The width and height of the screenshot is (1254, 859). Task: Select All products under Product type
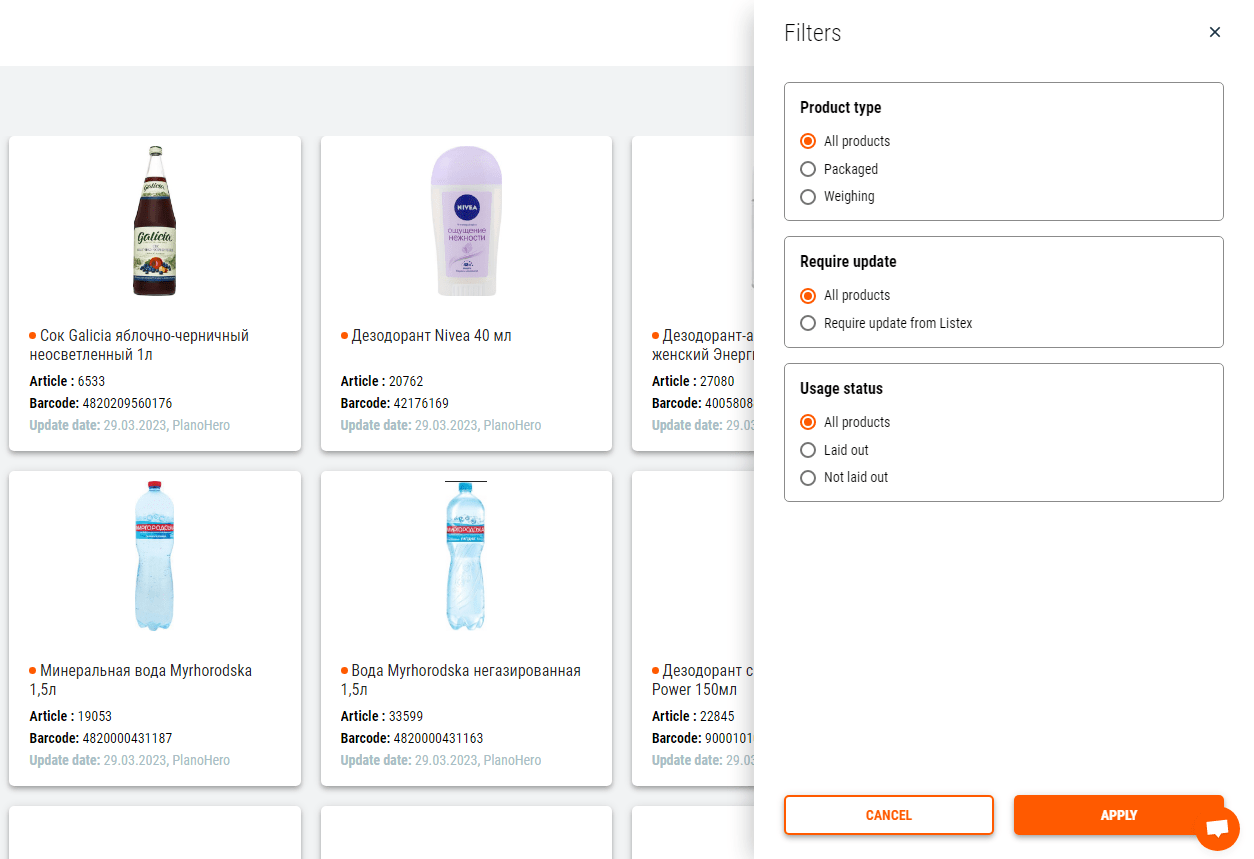point(807,141)
